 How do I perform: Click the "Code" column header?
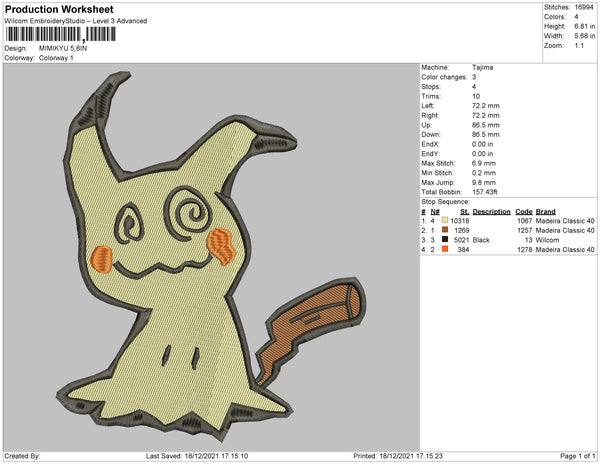click(524, 212)
